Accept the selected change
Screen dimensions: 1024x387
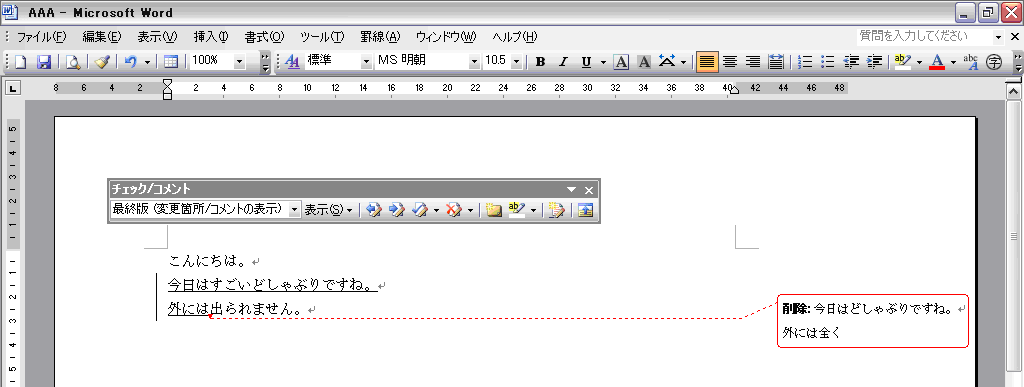(420, 209)
